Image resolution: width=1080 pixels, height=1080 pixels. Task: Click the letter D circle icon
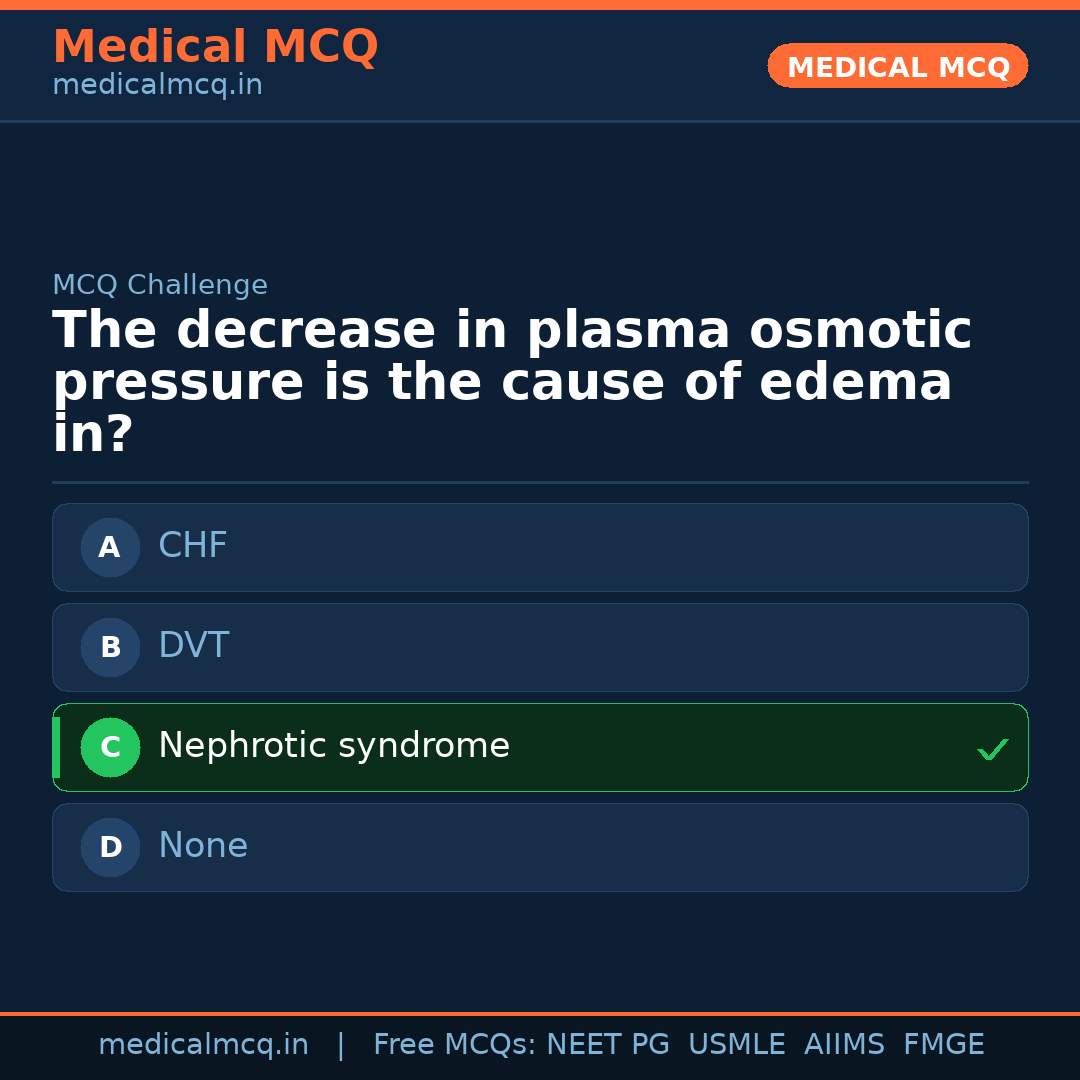click(x=110, y=847)
